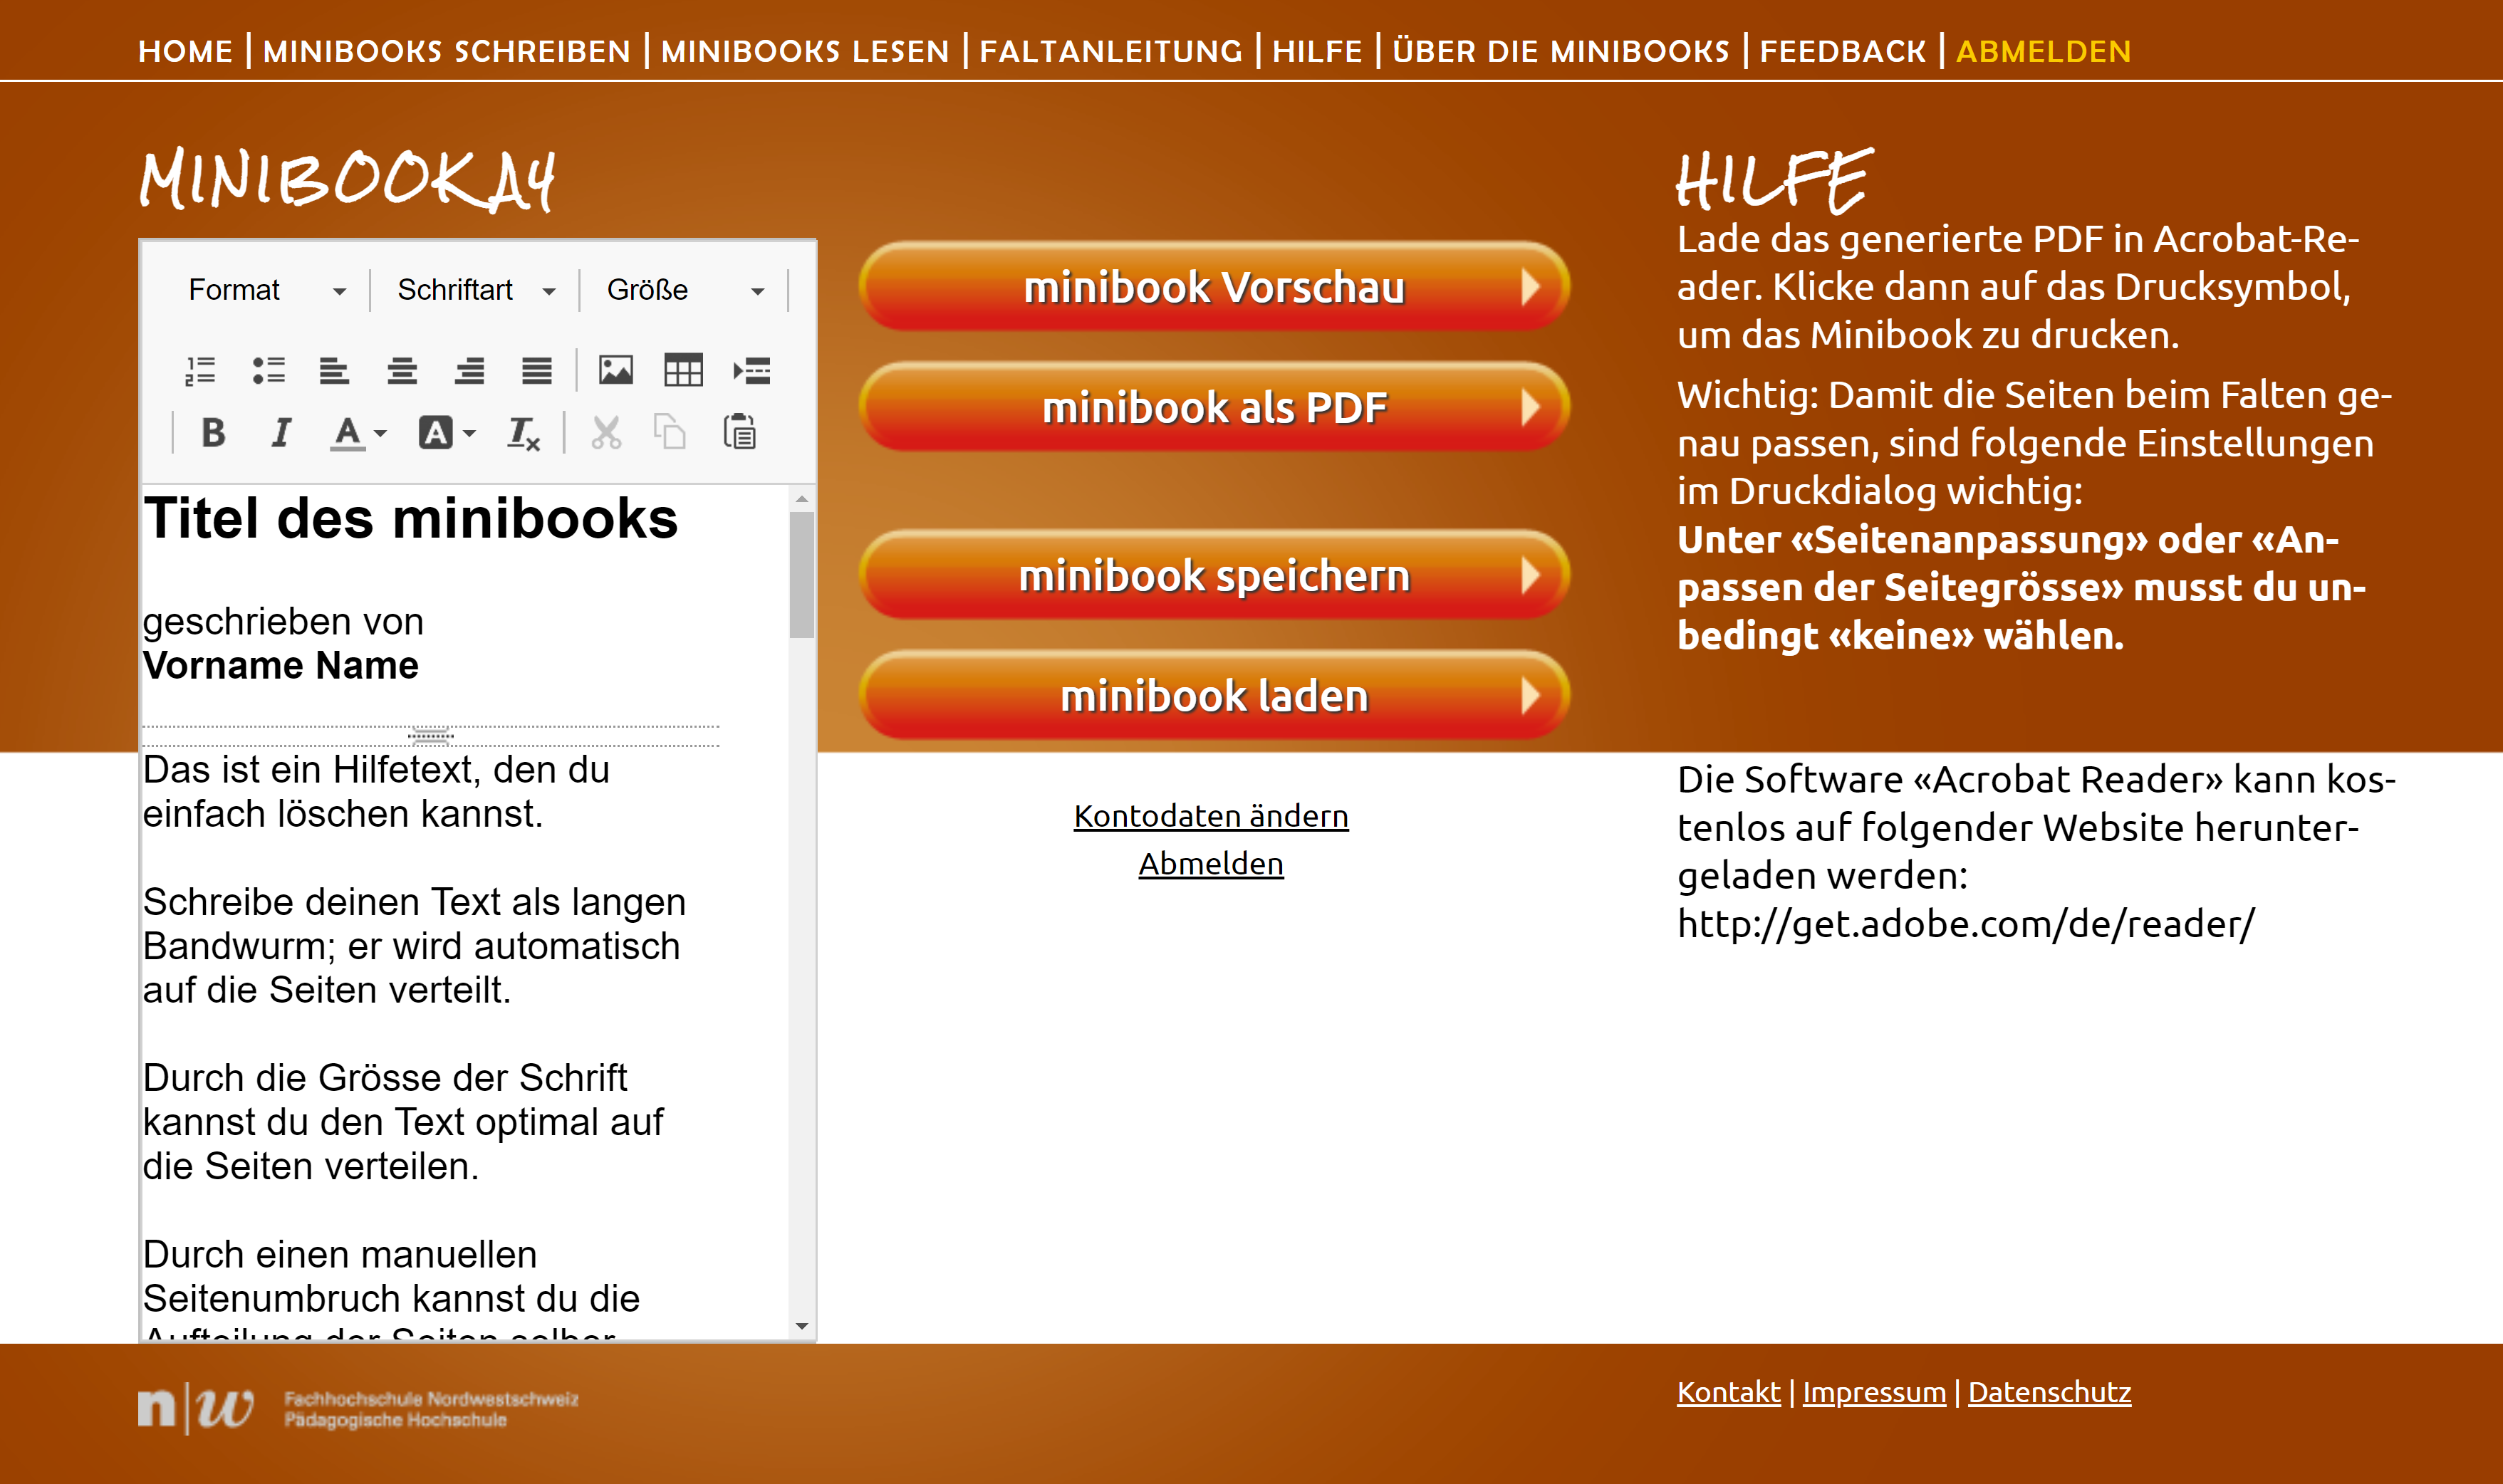Viewport: 2503px width, 1484px height.
Task: Click the minibook als PDF button
Action: 1213,407
